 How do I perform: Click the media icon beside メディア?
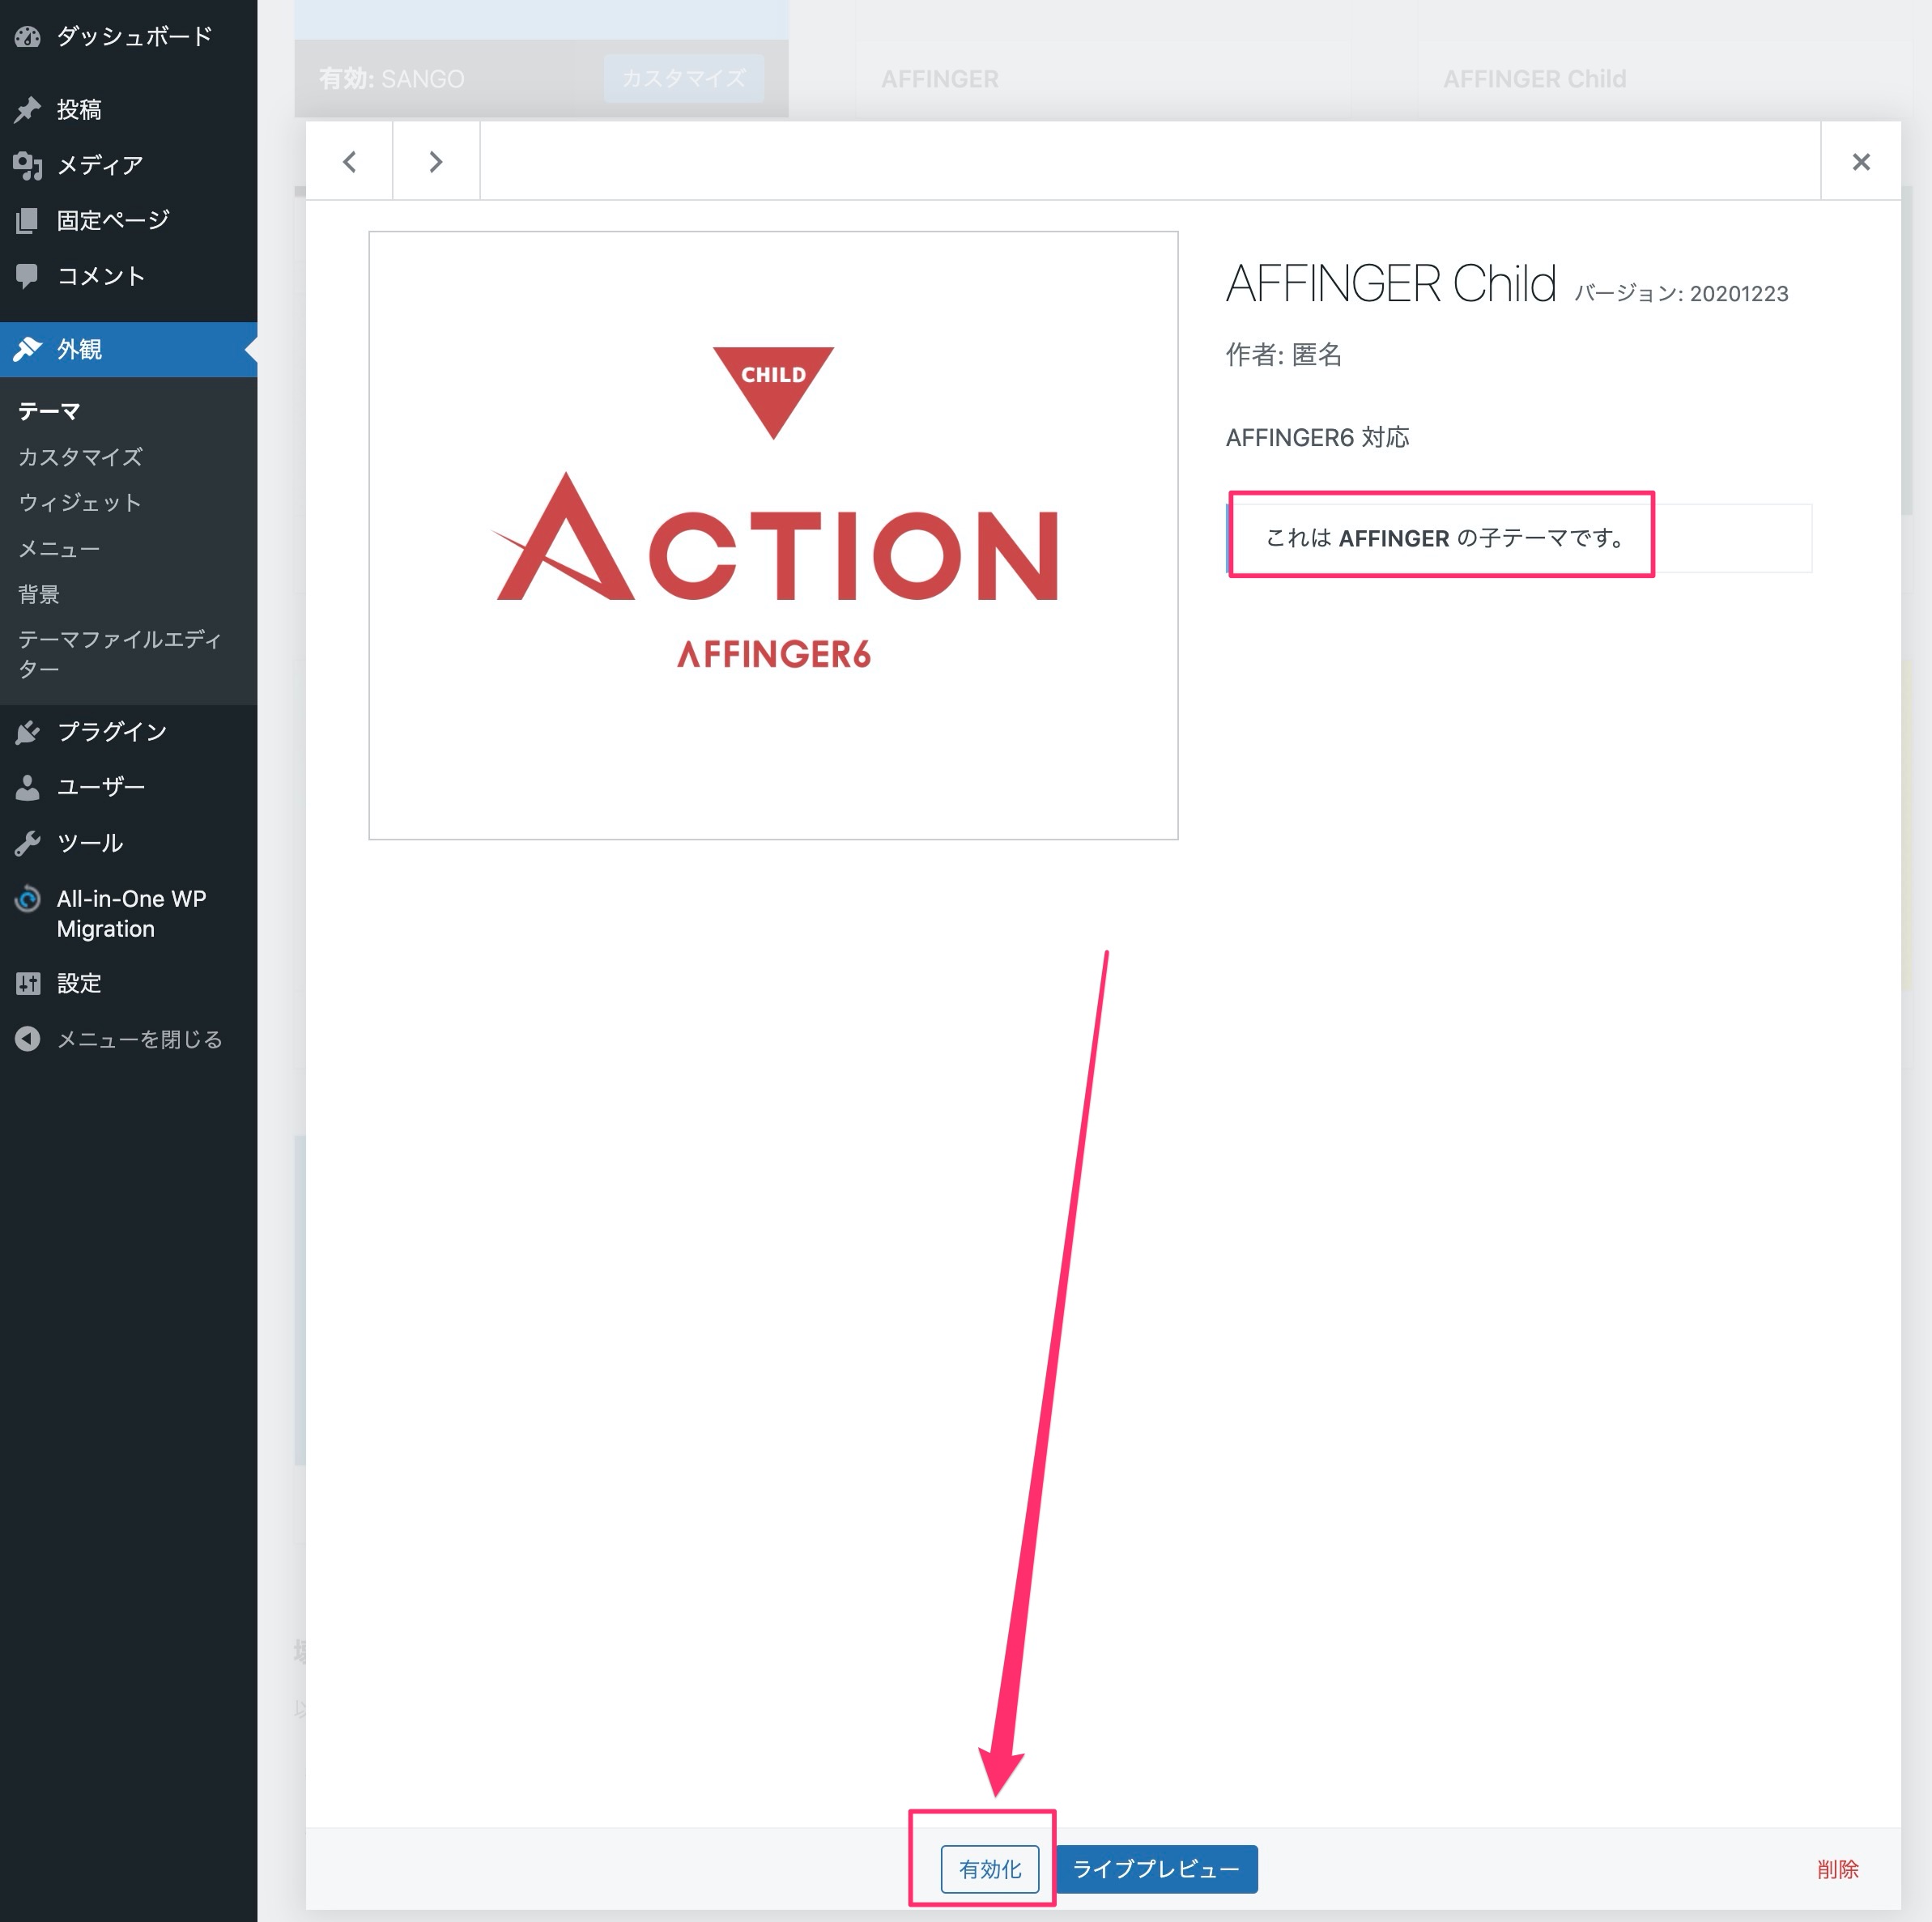point(28,165)
